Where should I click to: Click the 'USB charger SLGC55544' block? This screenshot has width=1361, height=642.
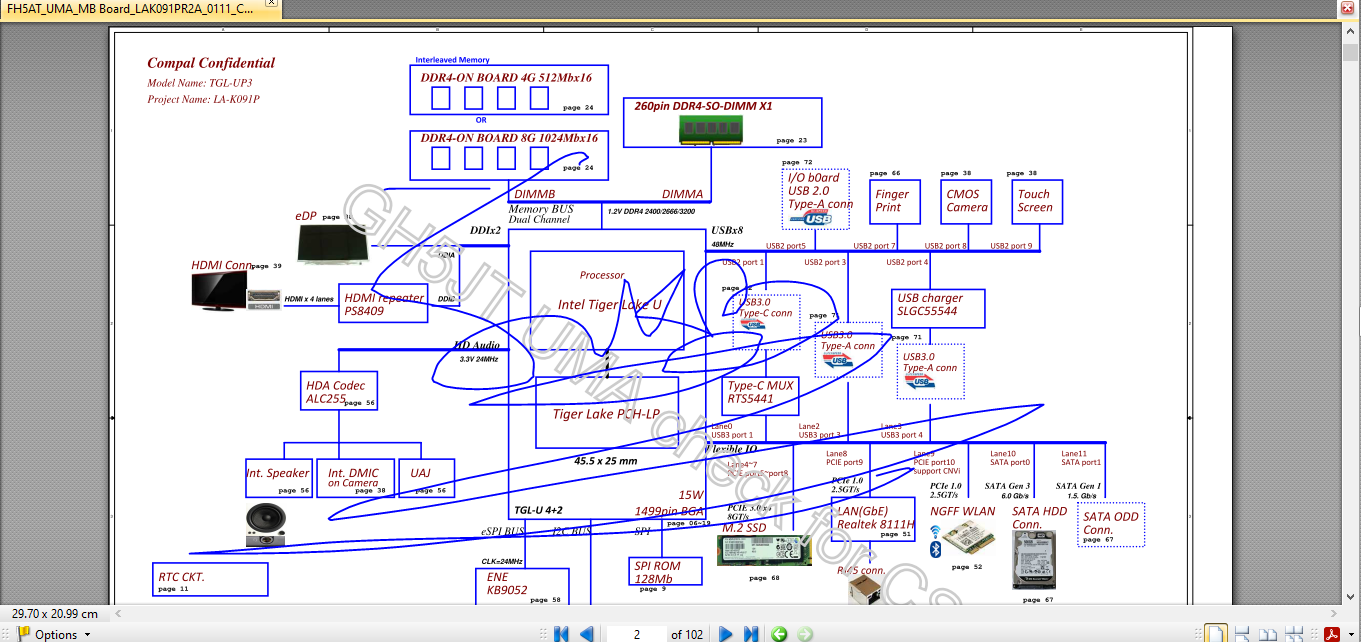pyautogui.click(x=938, y=309)
